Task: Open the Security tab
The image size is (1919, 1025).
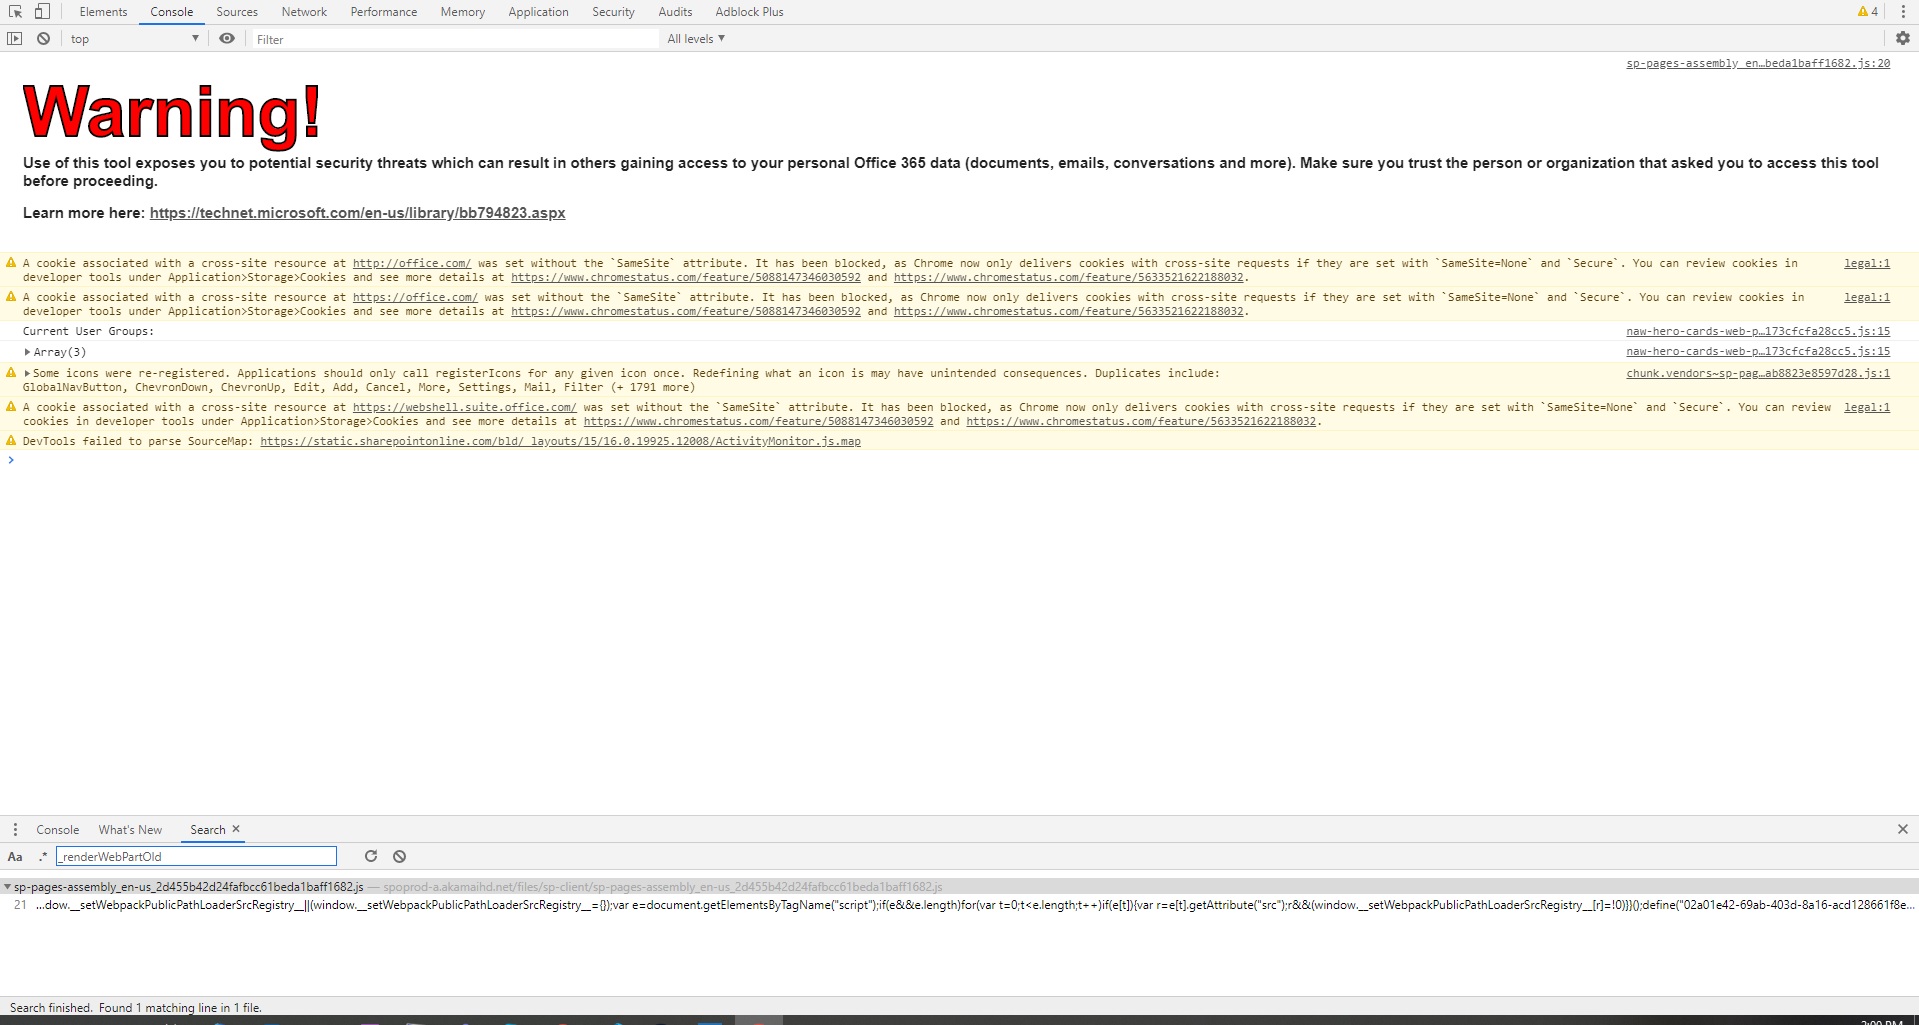Action: point(613,12)
